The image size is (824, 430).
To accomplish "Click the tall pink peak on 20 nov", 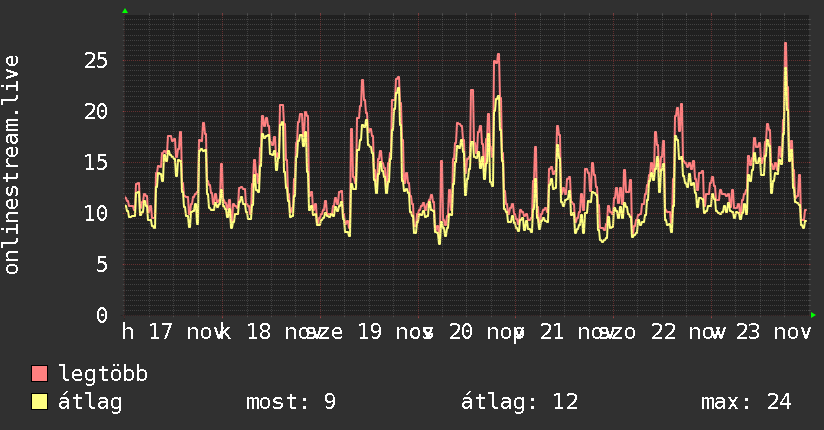I will (x=497, y=57).
